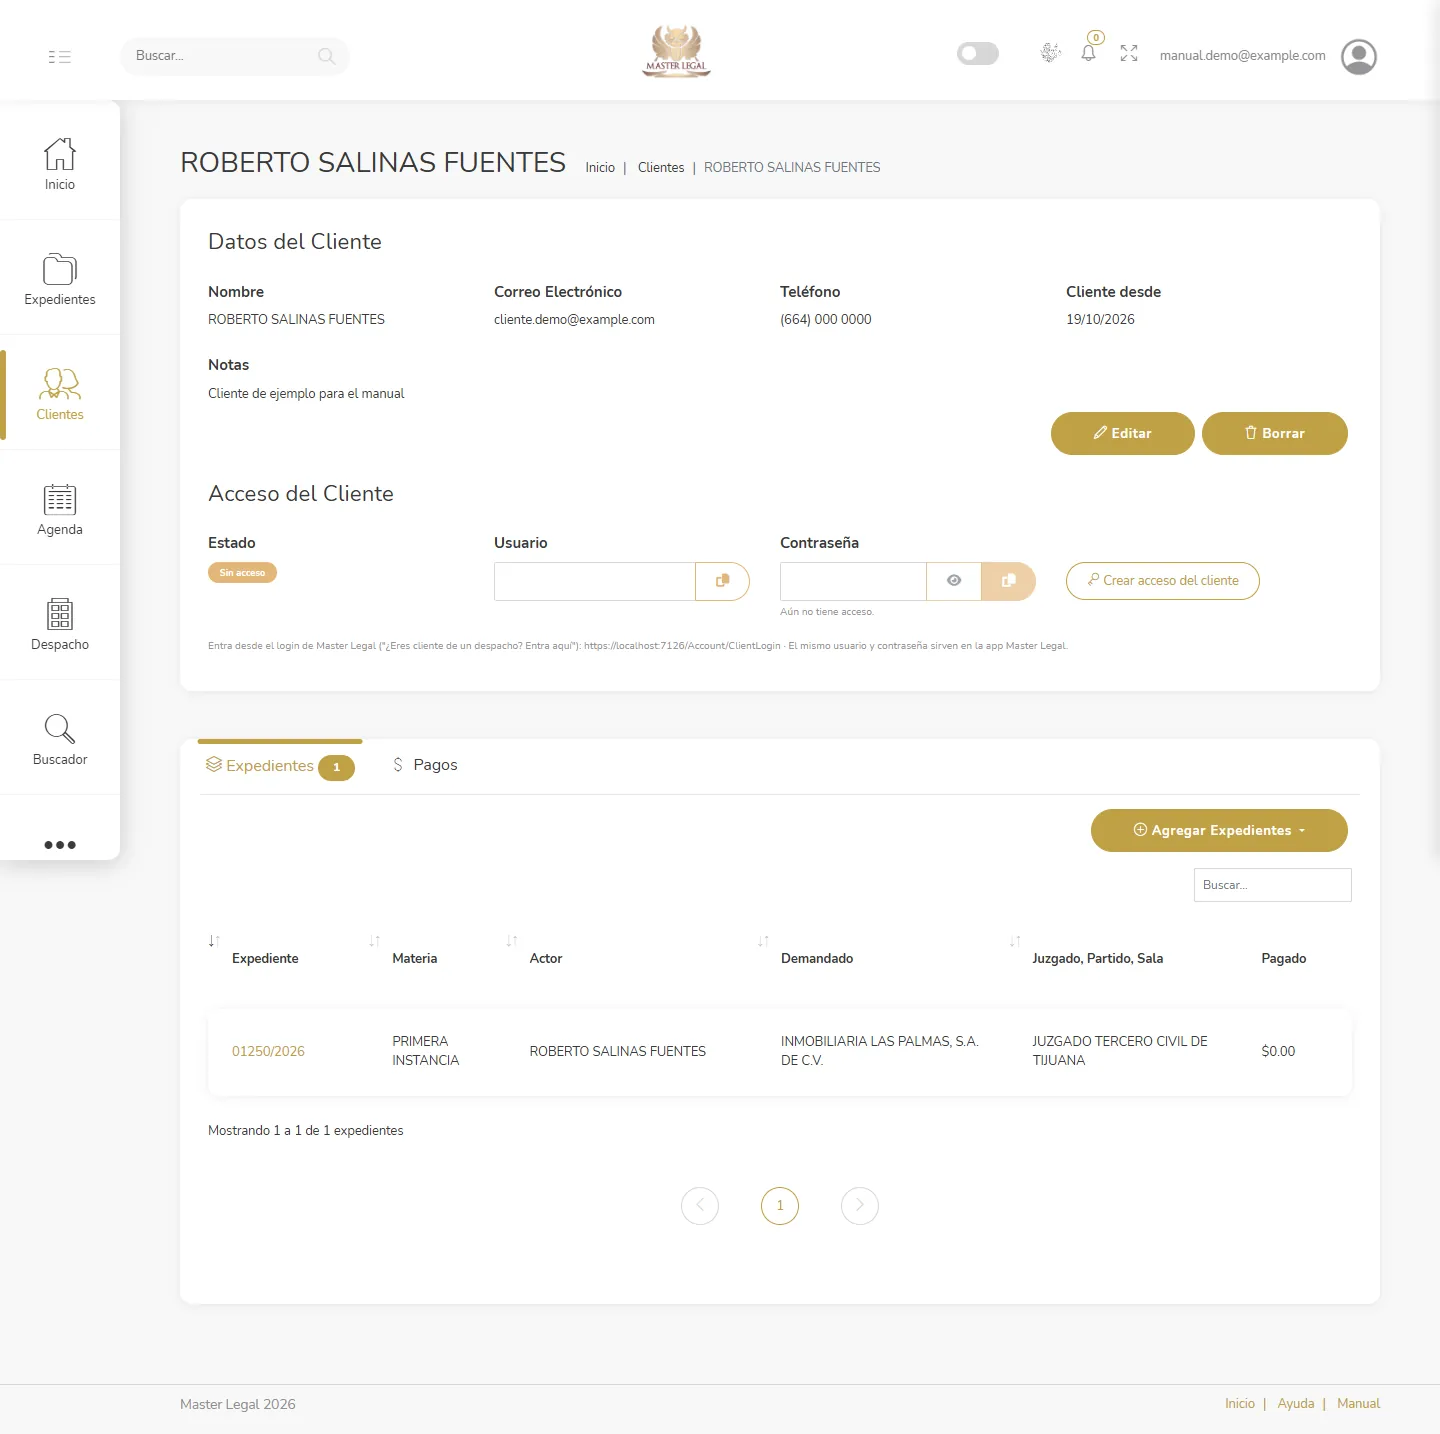Switch to fullscreen mode icon

point(1129,53)
